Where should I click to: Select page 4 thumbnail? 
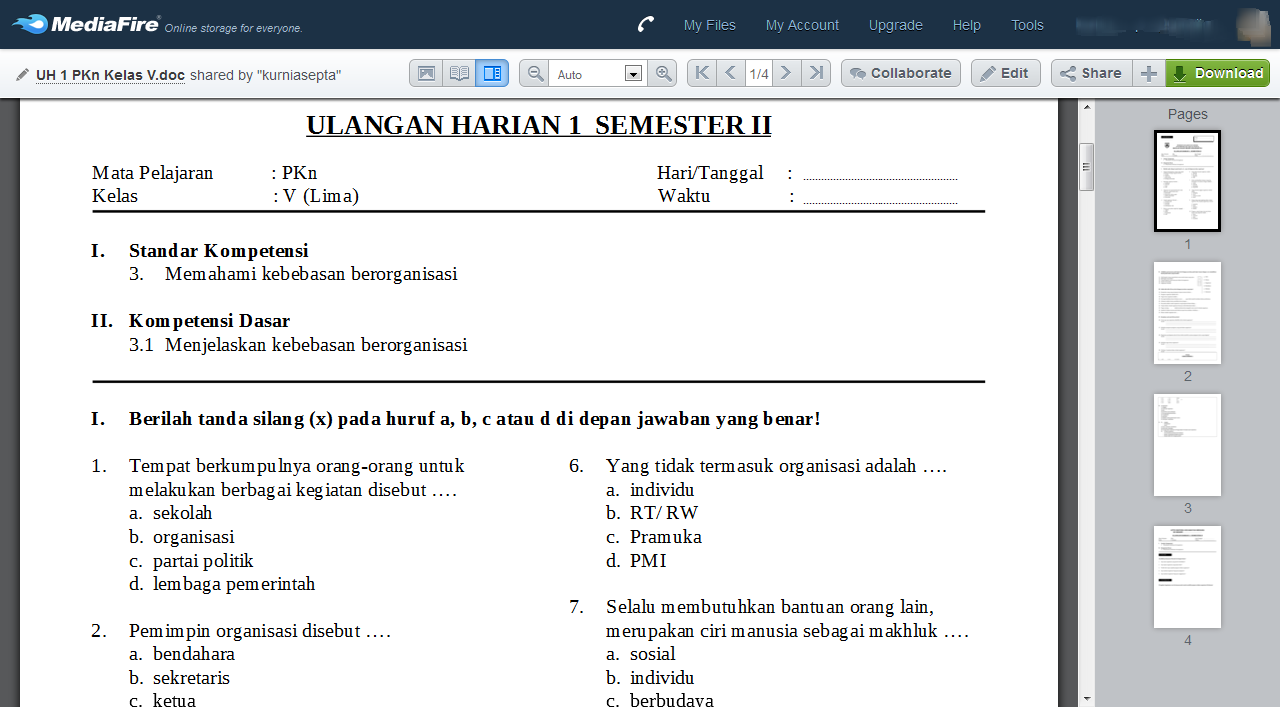coord(1187,577)
